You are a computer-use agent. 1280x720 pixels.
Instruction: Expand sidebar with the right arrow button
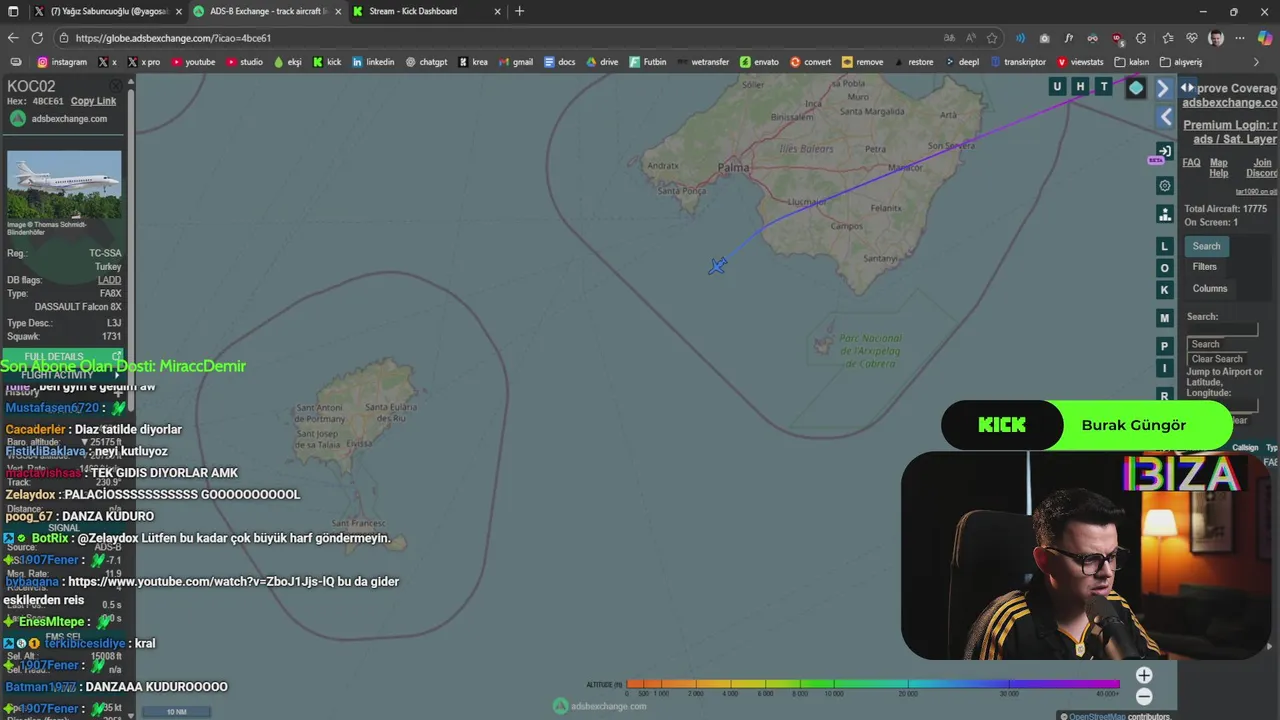point(1163,88)
